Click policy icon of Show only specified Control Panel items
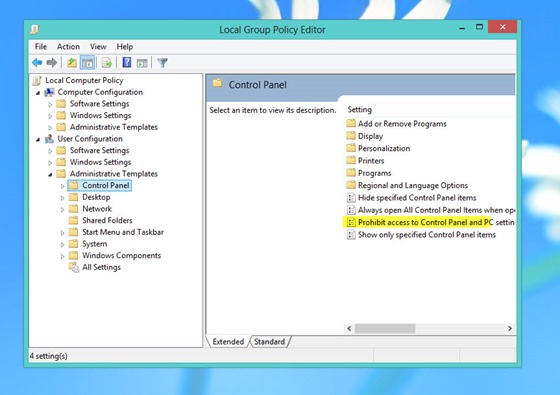The height and width of the screenshot is (395, 560). [351, 235]
